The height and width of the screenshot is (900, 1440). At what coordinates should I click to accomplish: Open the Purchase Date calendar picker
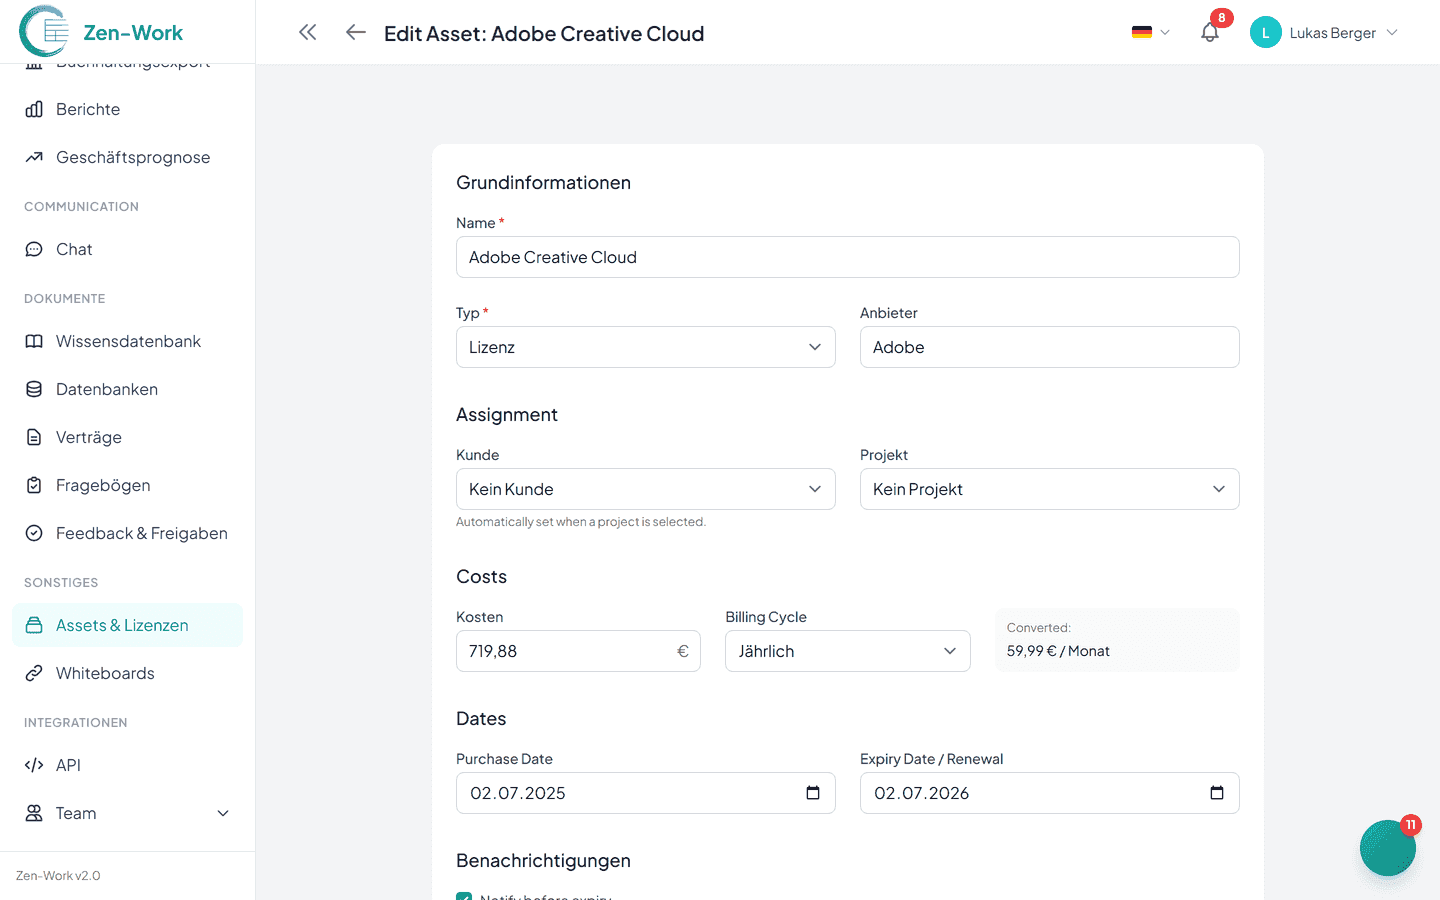pyautogui.click(x=813, y=793)
